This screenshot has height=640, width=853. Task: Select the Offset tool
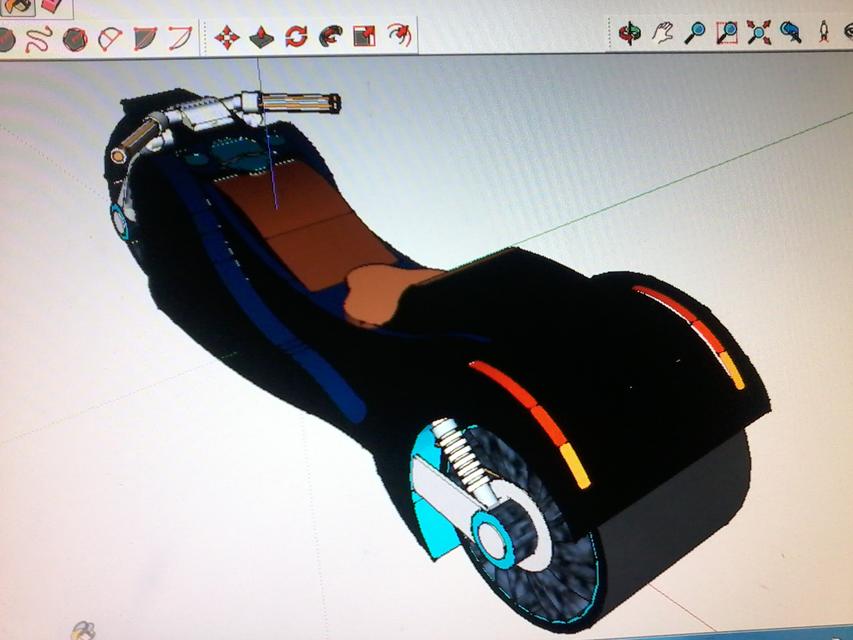click(396, 37)
